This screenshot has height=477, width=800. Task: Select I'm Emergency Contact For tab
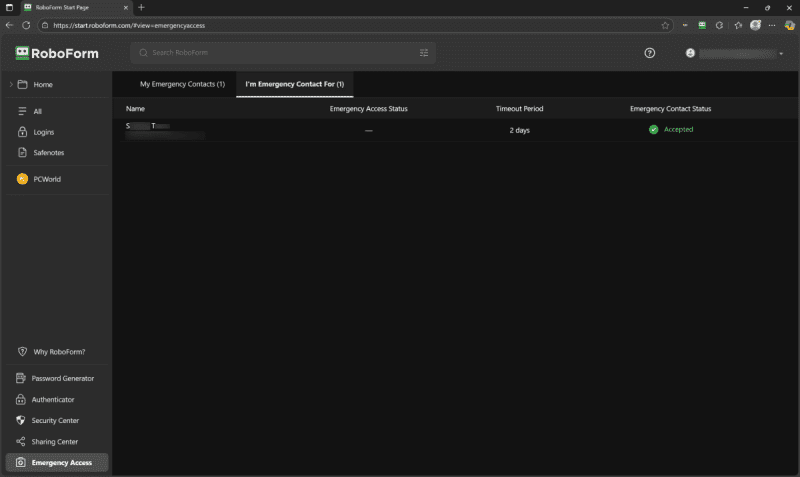click(294, 84)
